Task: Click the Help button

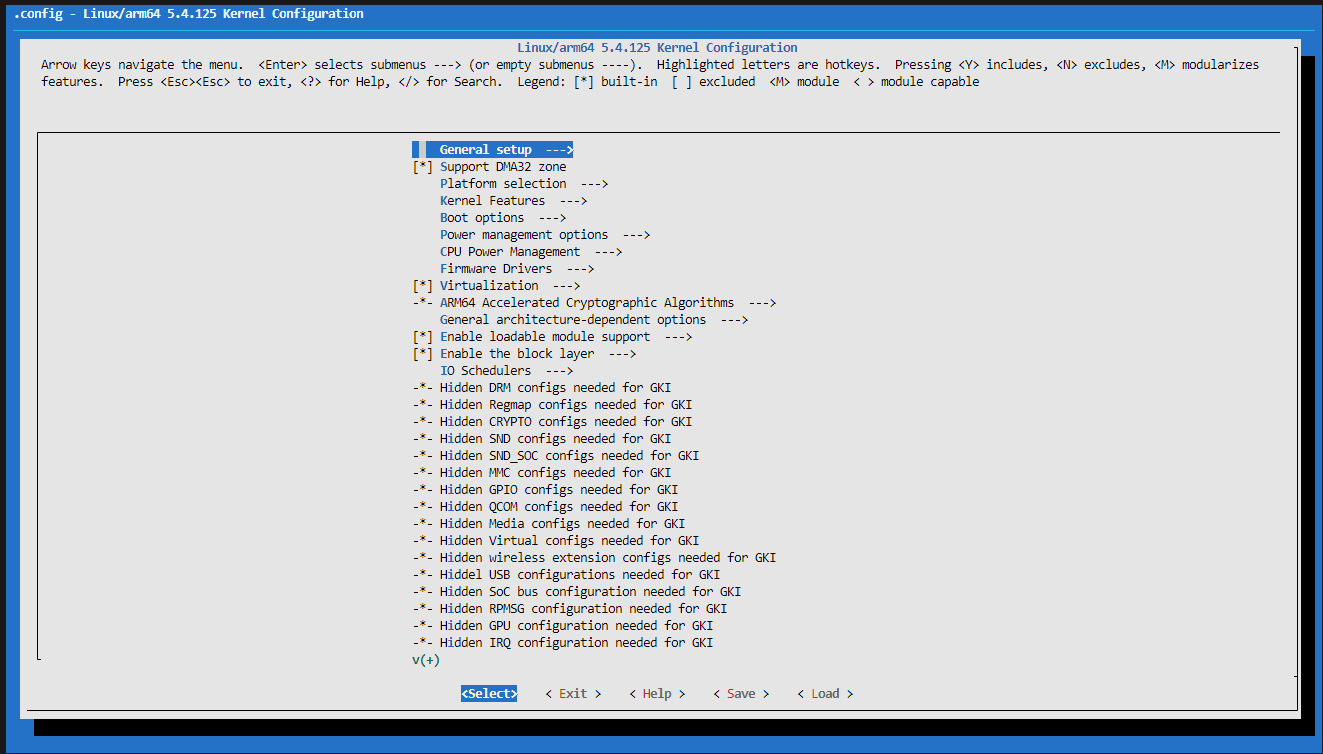Action: [657, 694]
